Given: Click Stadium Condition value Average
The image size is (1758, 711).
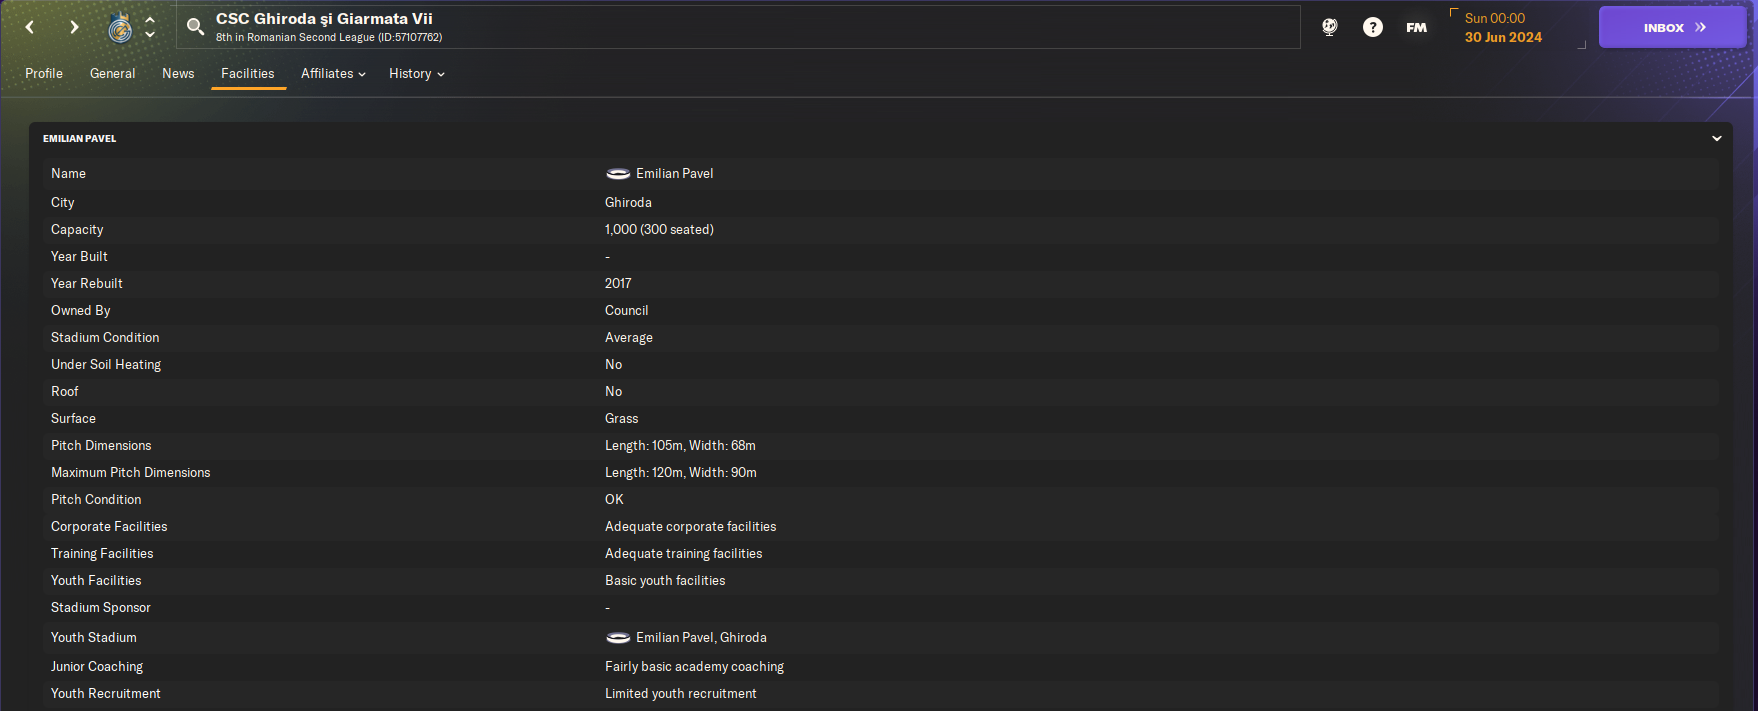Looking at the screenshot, I should pos(628,338).
